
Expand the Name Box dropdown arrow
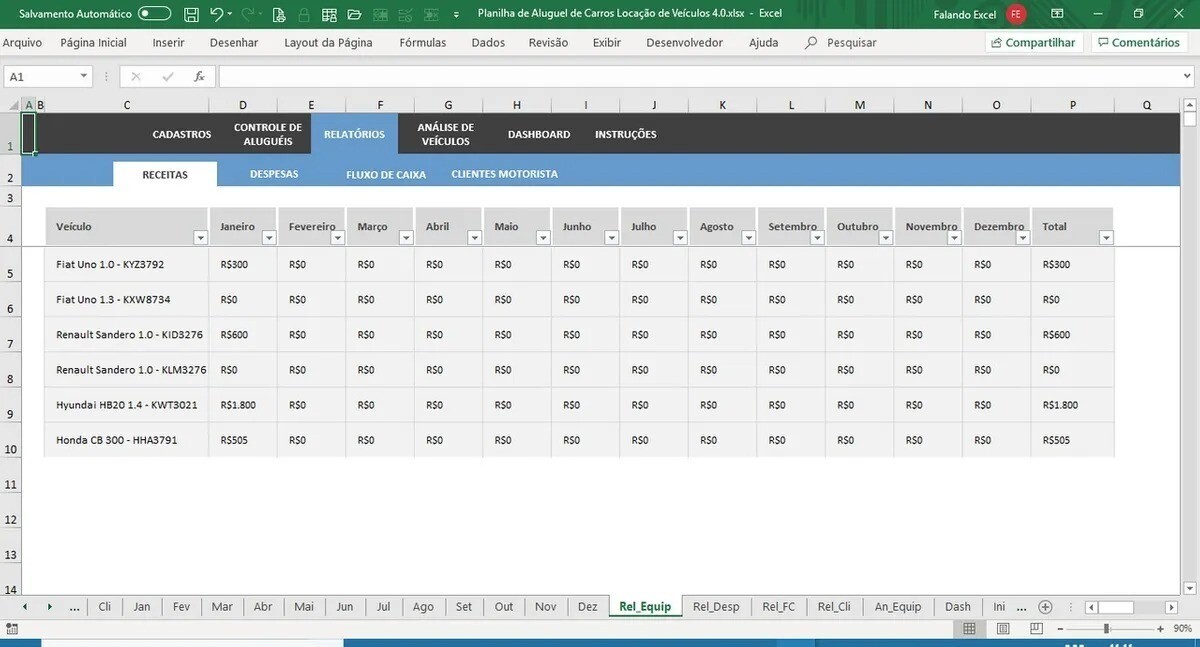click(84, 77)
